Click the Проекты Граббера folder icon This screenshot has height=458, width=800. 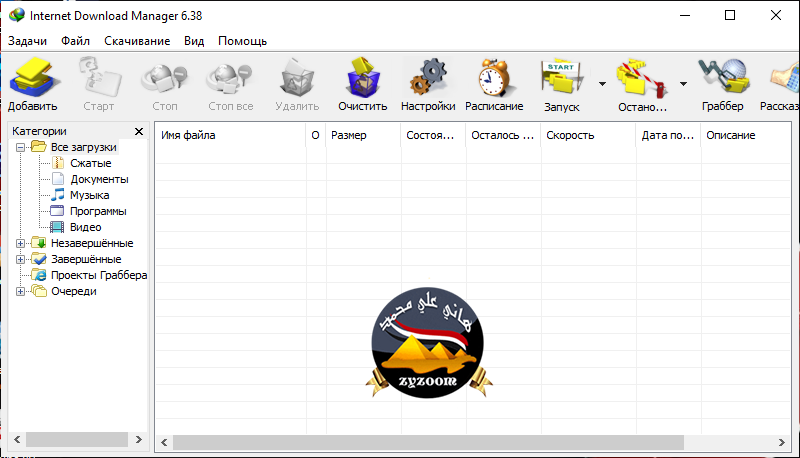pos(39,275)
